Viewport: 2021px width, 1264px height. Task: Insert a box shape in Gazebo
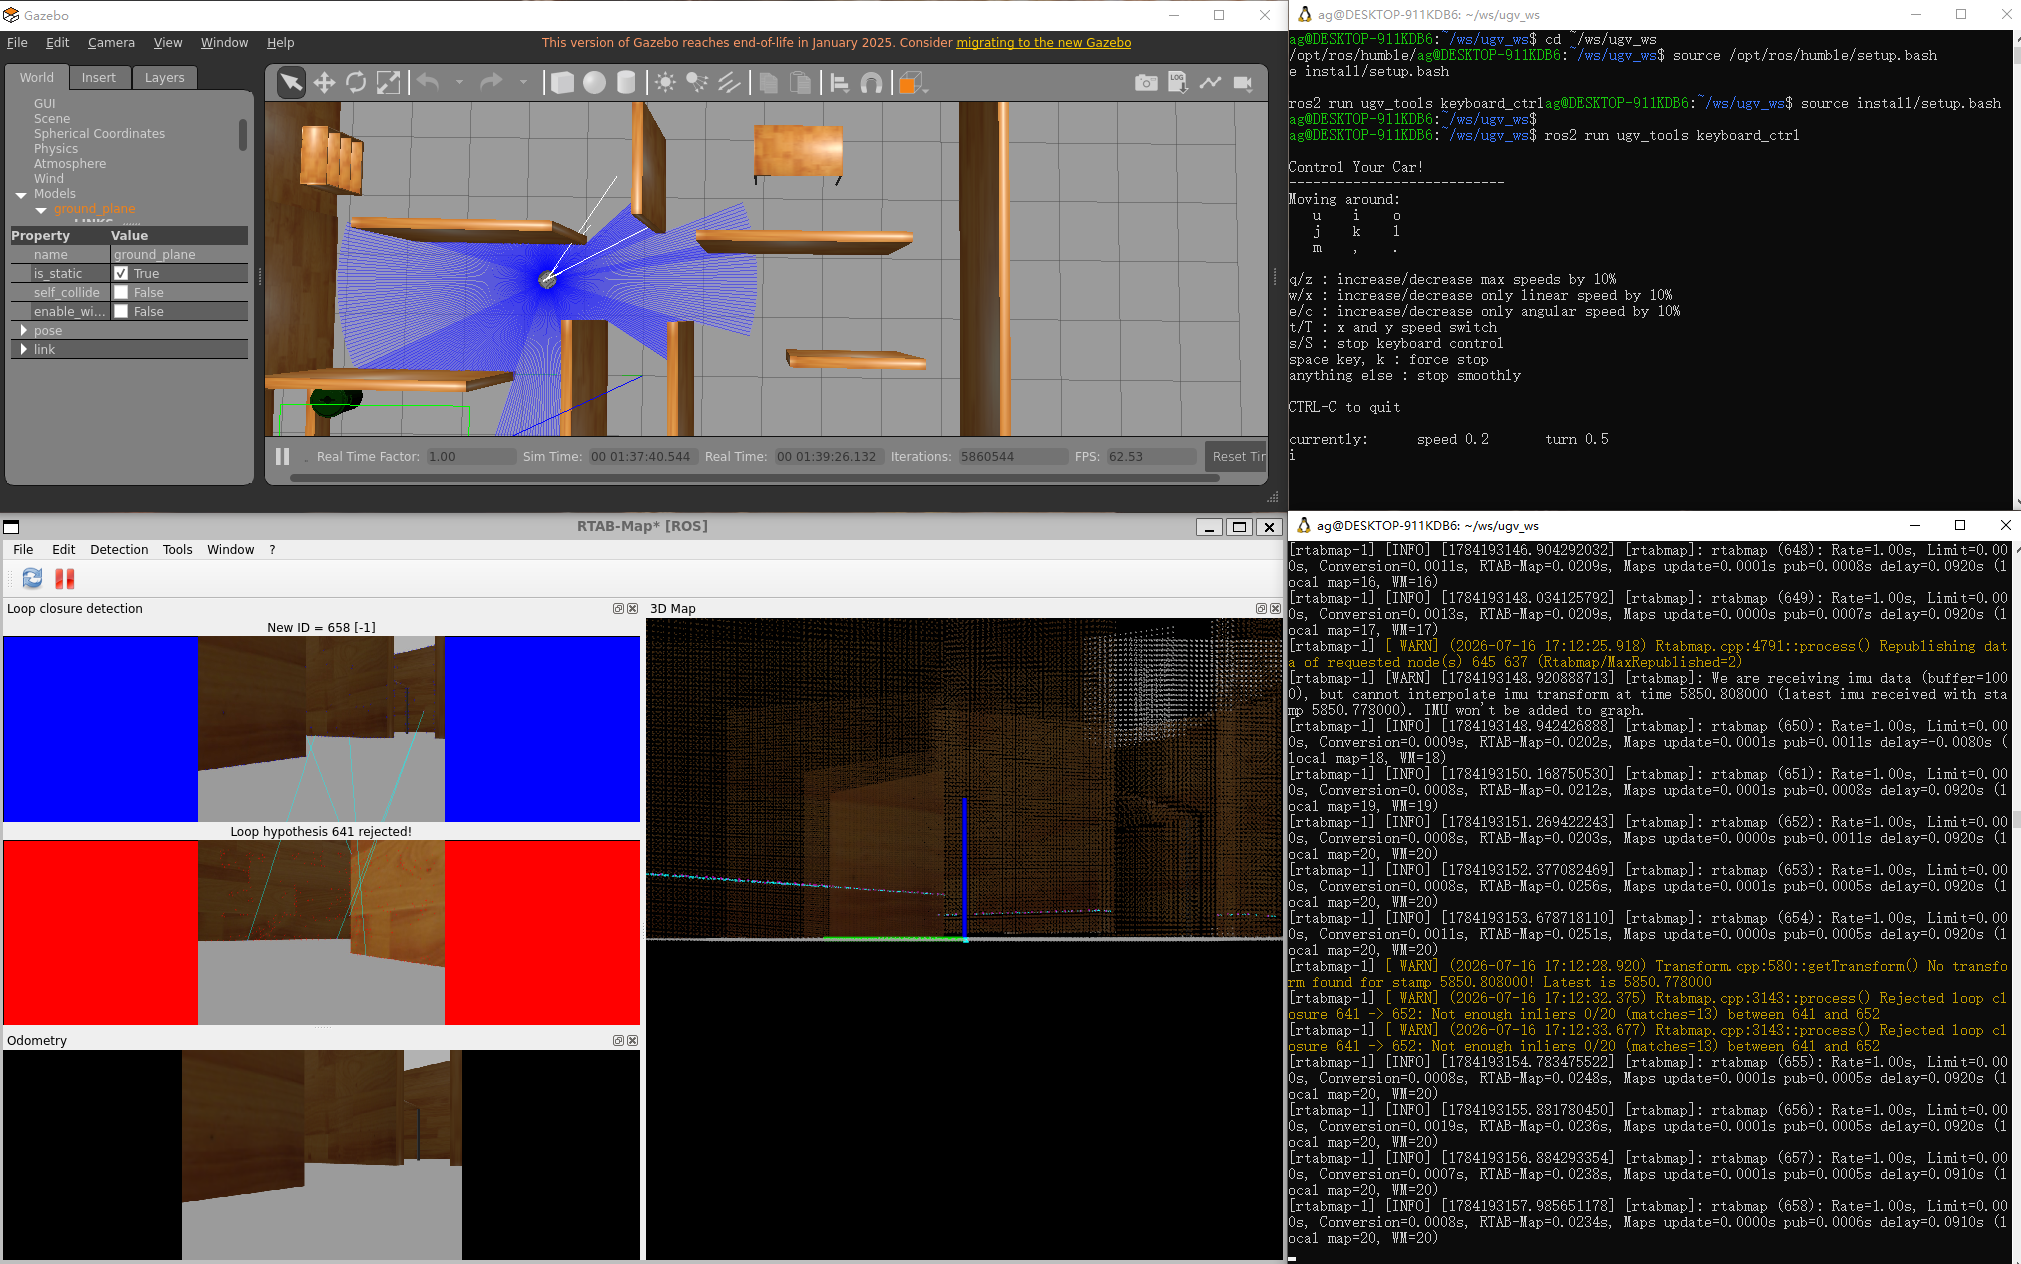point(562,83)
